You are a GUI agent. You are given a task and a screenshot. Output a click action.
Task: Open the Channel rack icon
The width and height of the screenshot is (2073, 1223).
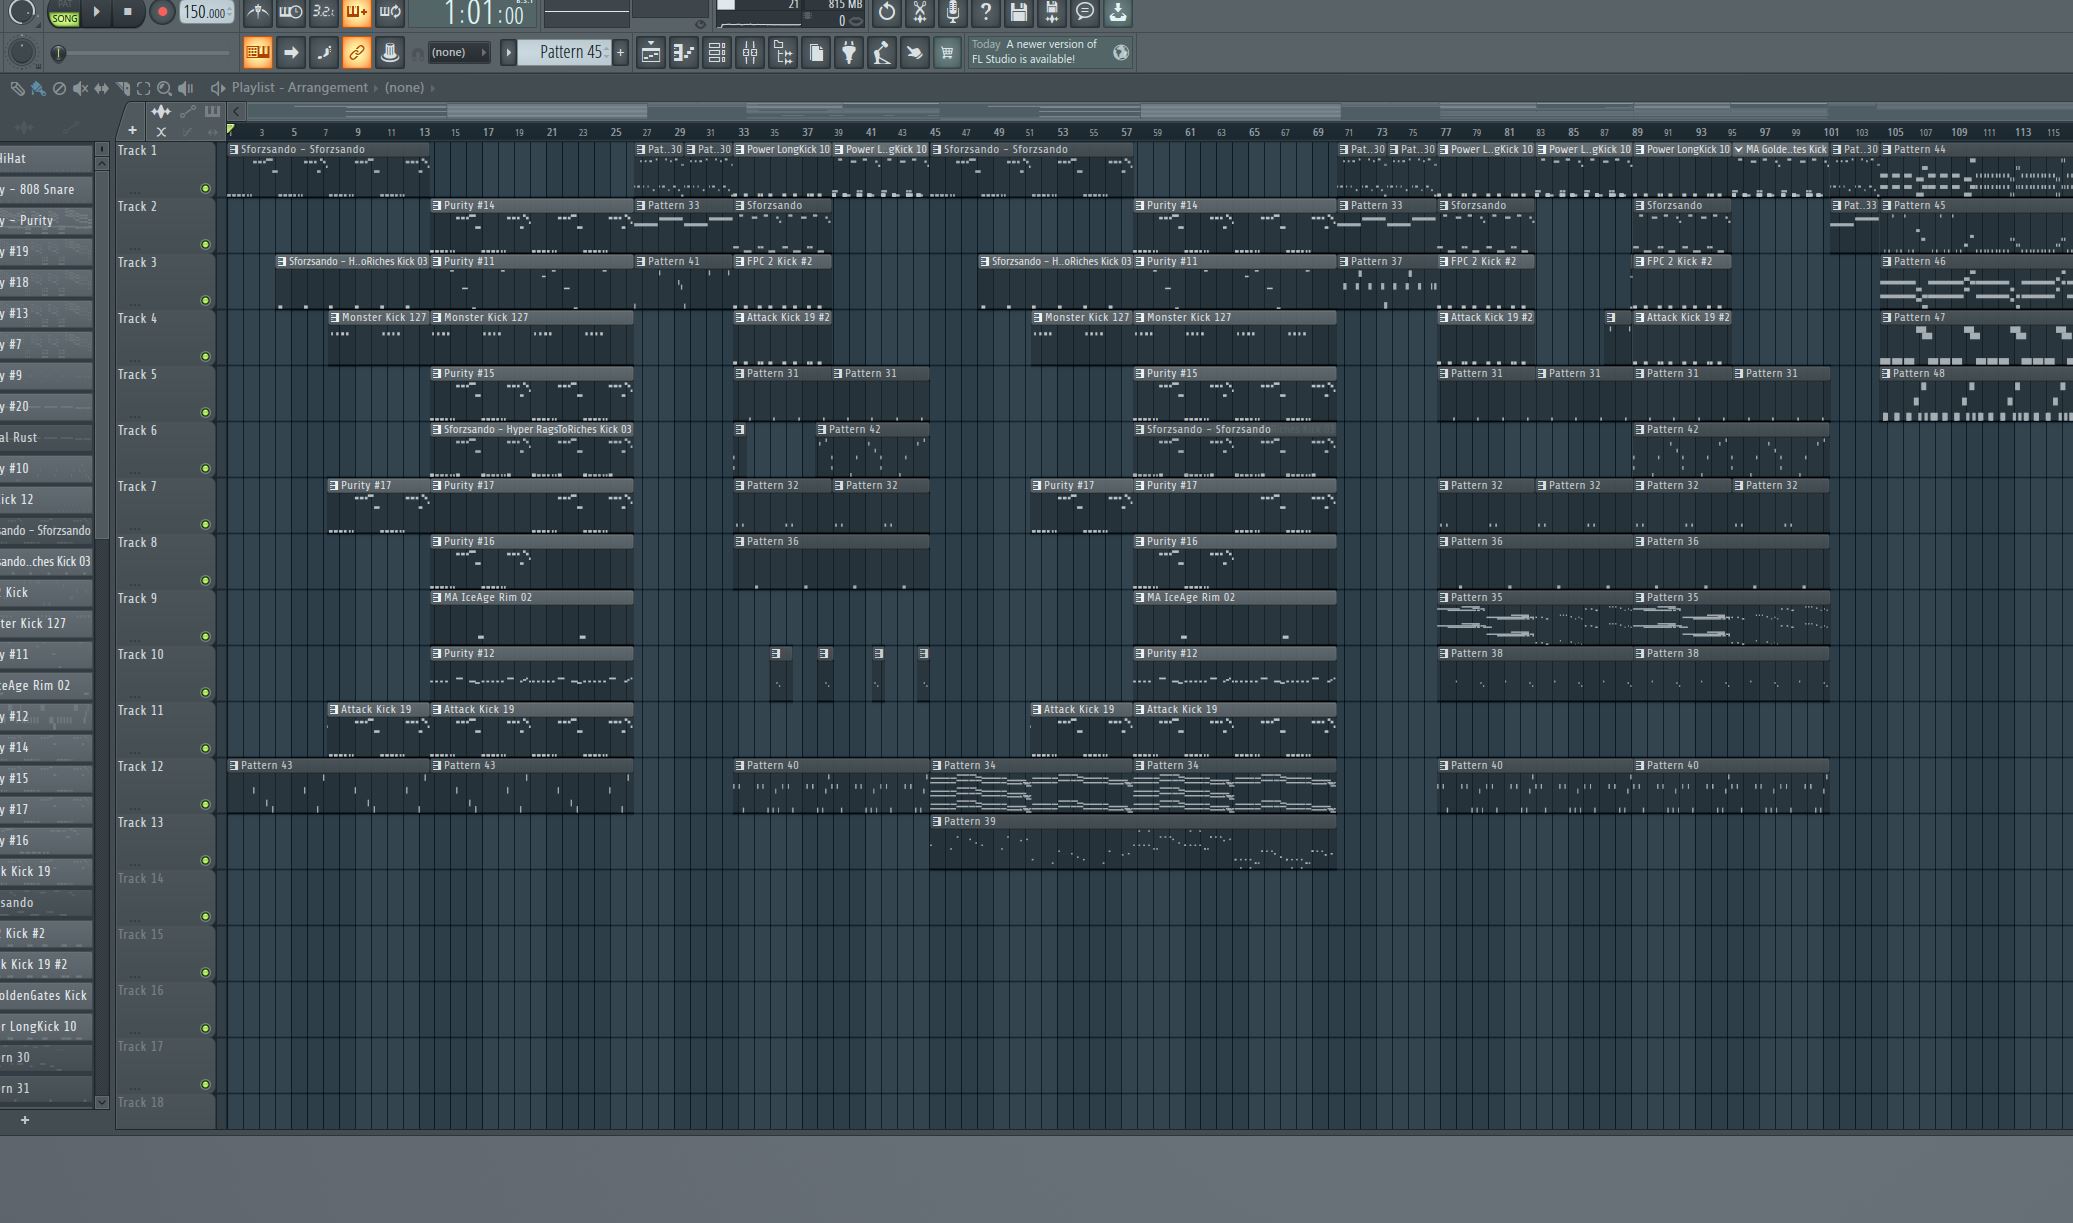click(x=717, y=52)
